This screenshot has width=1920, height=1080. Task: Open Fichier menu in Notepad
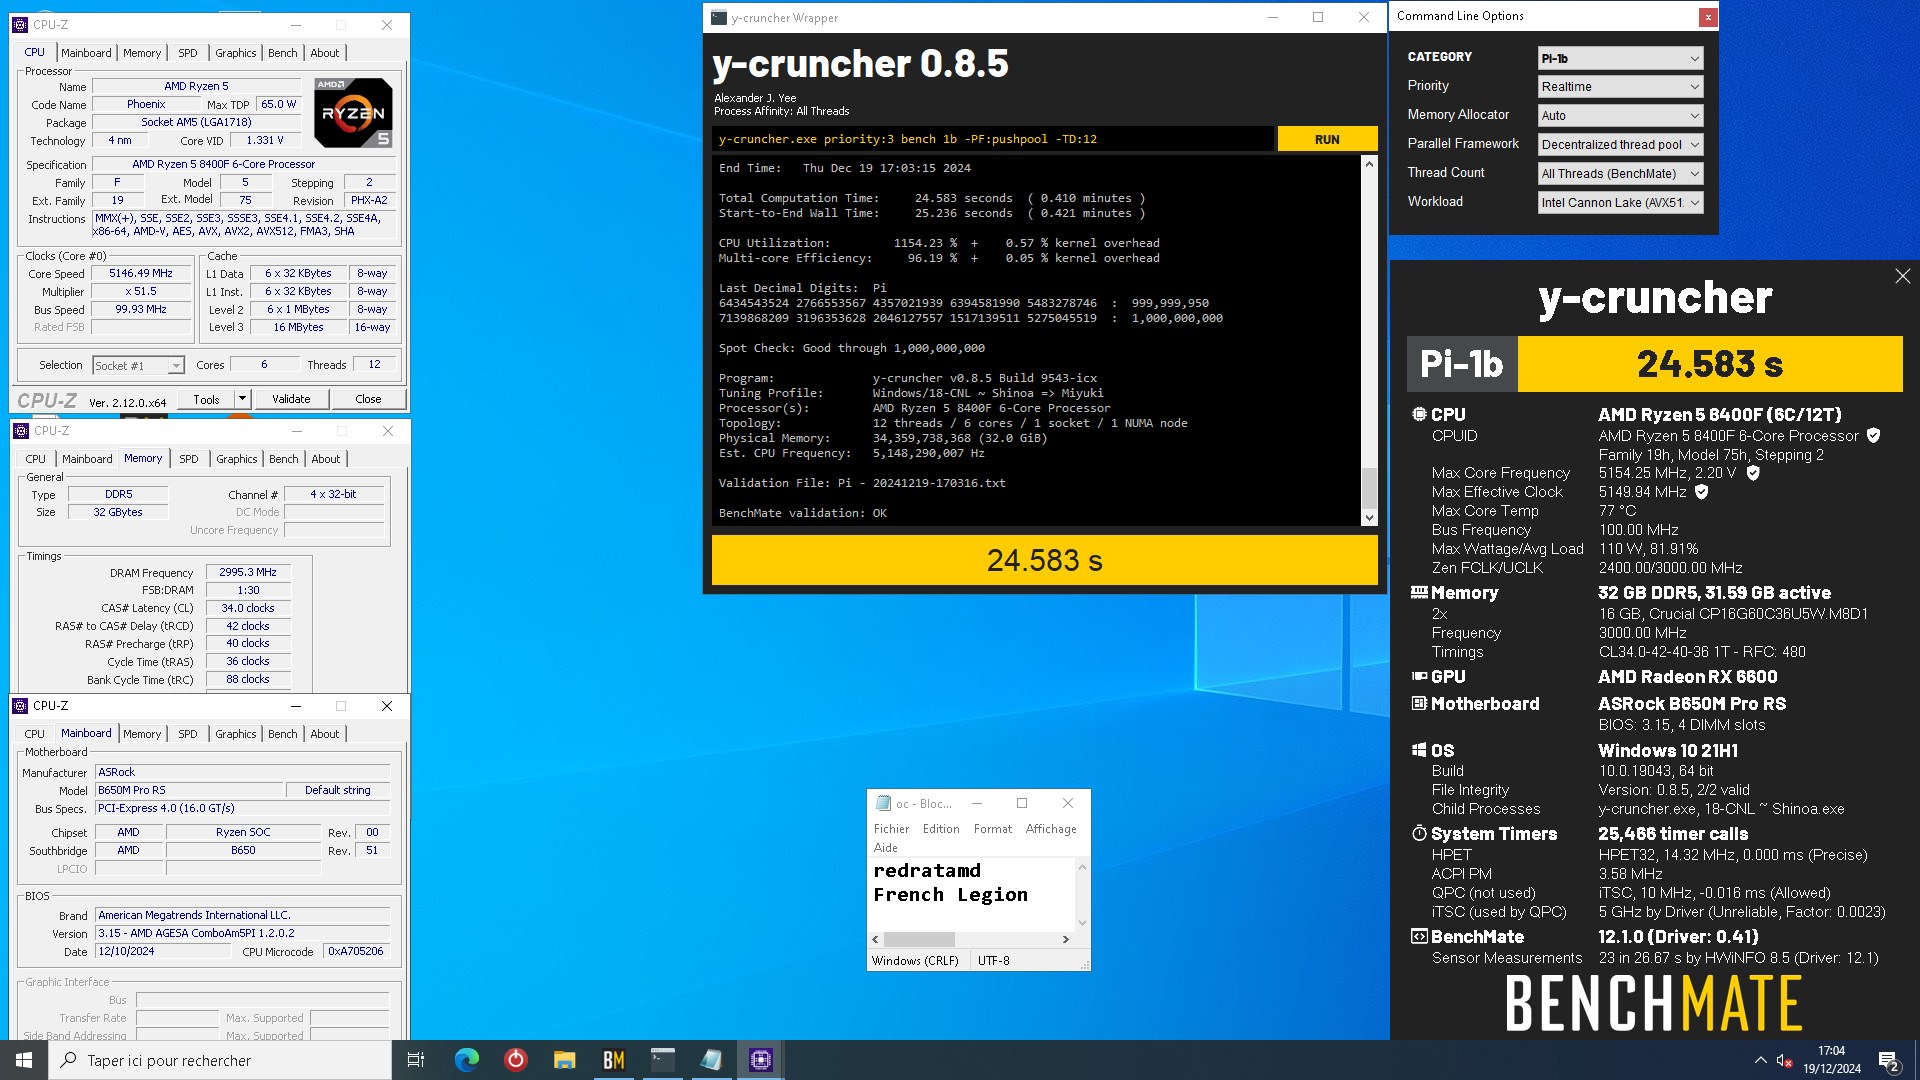click(x=892, y=829)
